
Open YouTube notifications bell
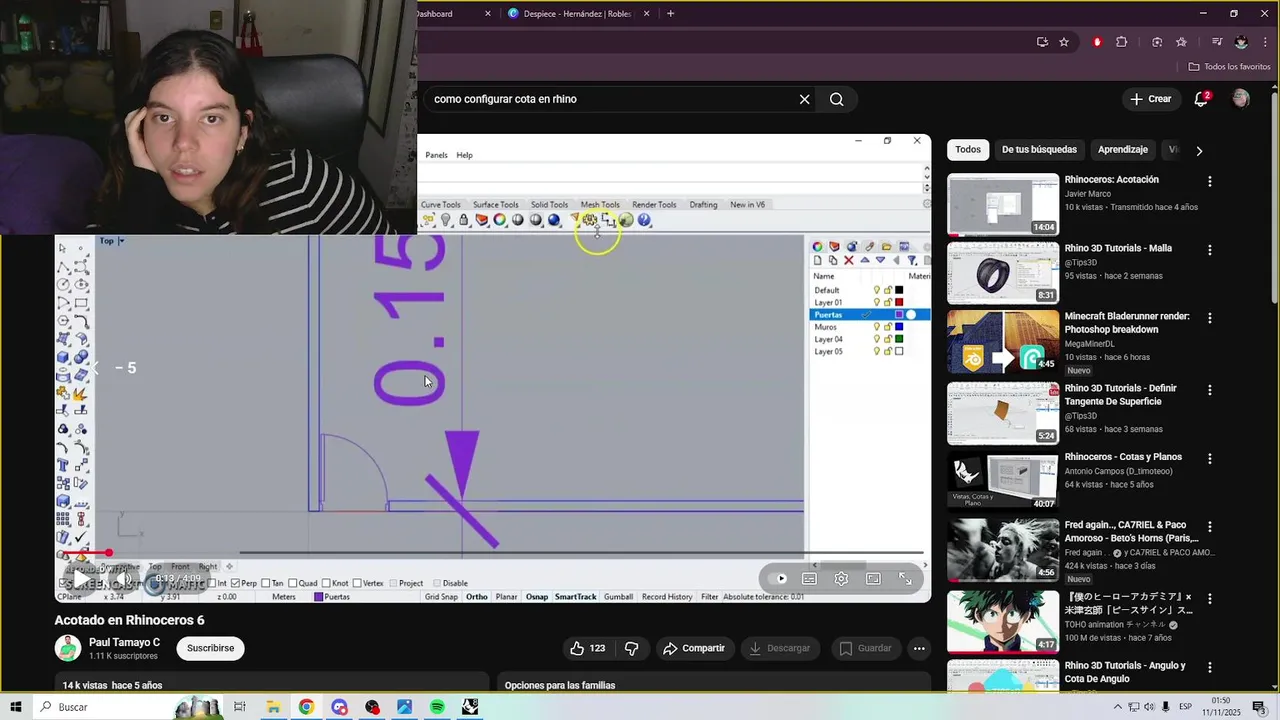coord(1201,99)
